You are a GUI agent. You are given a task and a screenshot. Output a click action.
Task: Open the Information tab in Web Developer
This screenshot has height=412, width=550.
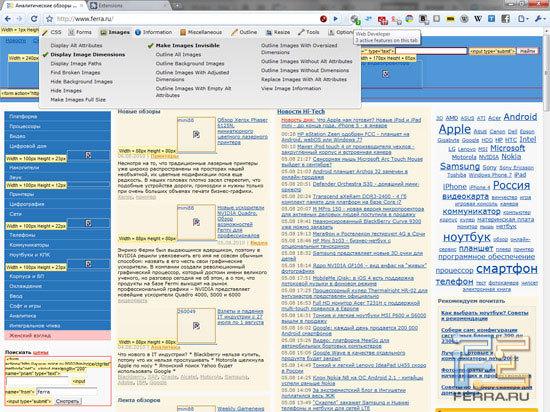click(x=153, y=32)
